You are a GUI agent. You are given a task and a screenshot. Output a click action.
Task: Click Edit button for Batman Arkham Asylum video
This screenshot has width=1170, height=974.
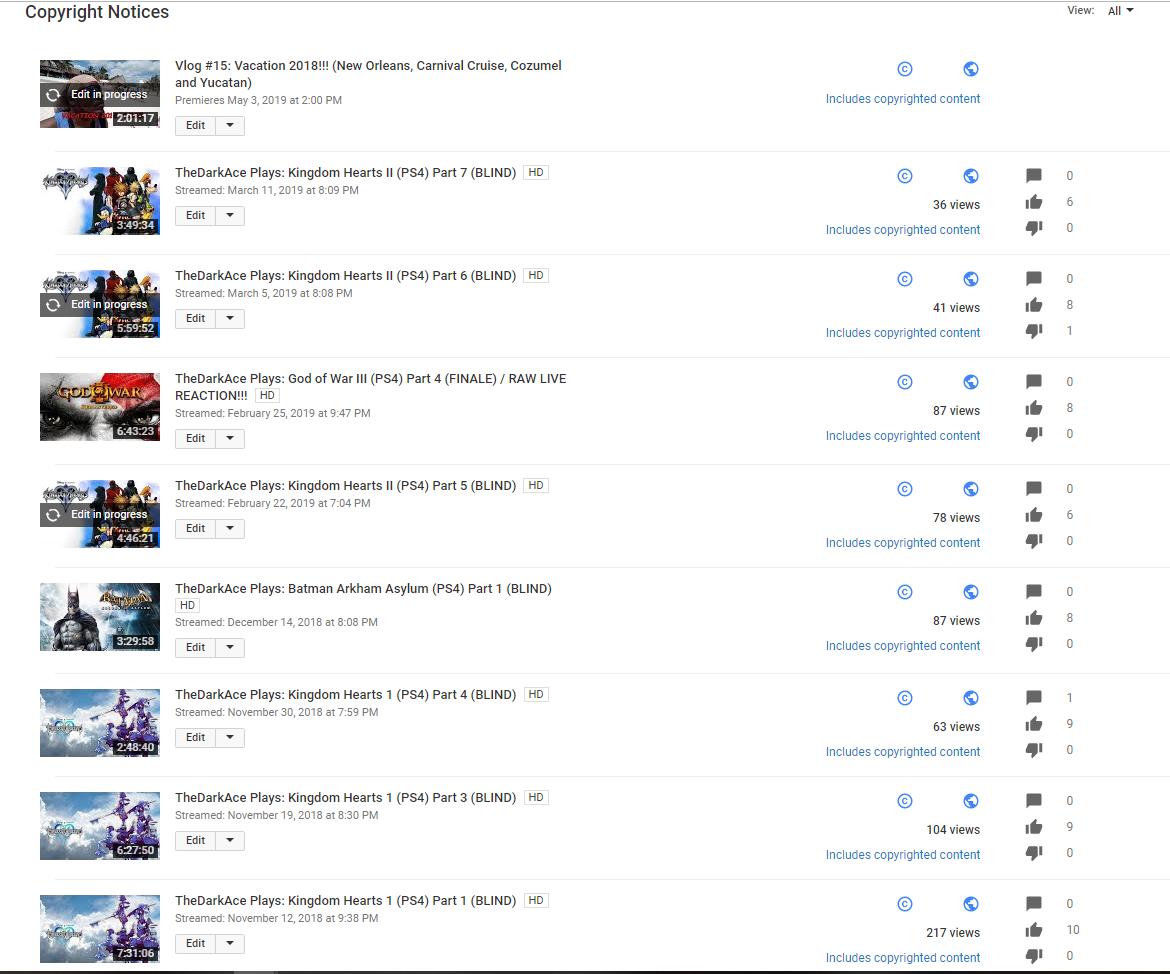click(x=195, y=648)
